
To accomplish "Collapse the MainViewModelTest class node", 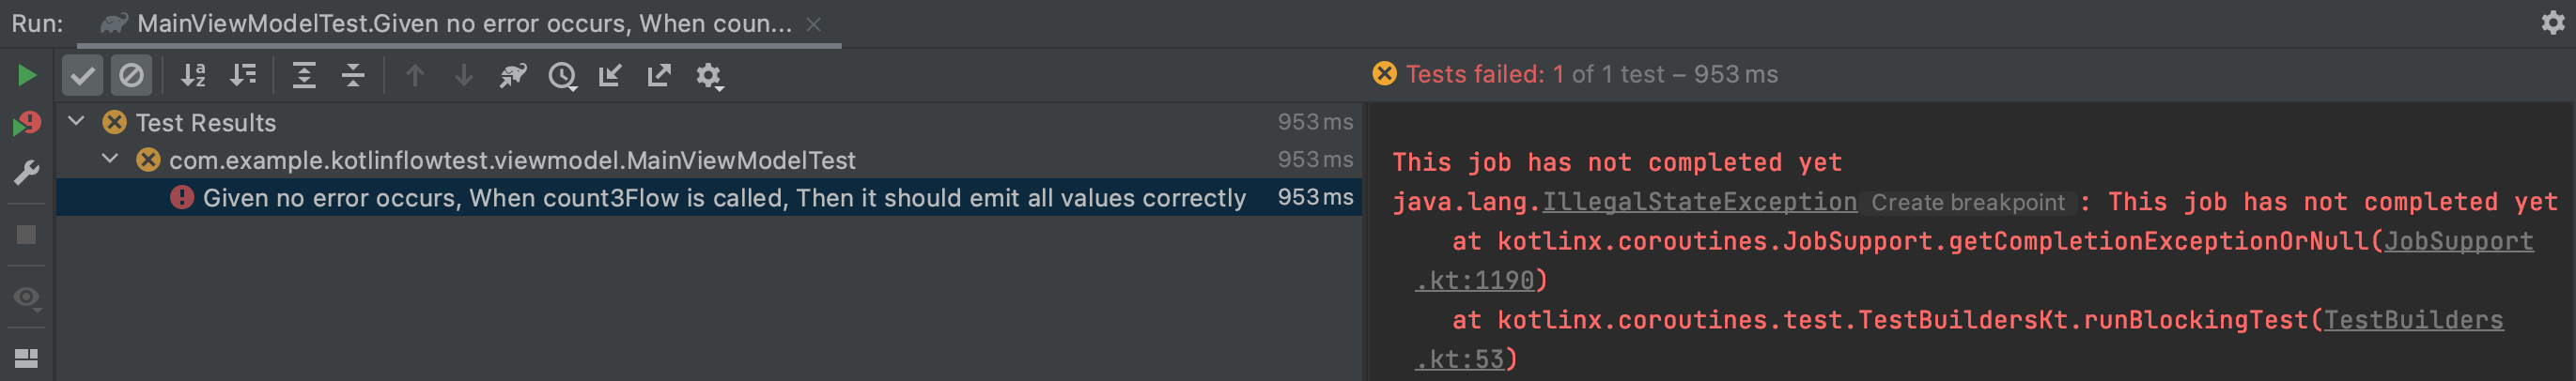I will (110, 160).
